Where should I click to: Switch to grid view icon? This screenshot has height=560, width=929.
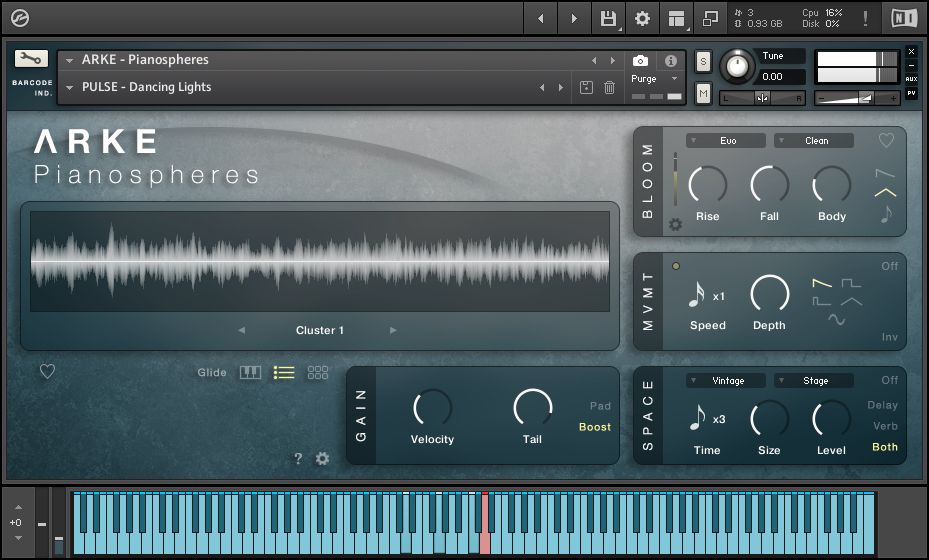318,372
